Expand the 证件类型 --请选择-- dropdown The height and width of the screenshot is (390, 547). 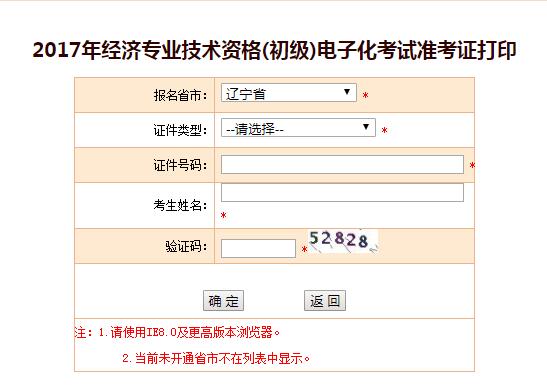pos(298,128)
